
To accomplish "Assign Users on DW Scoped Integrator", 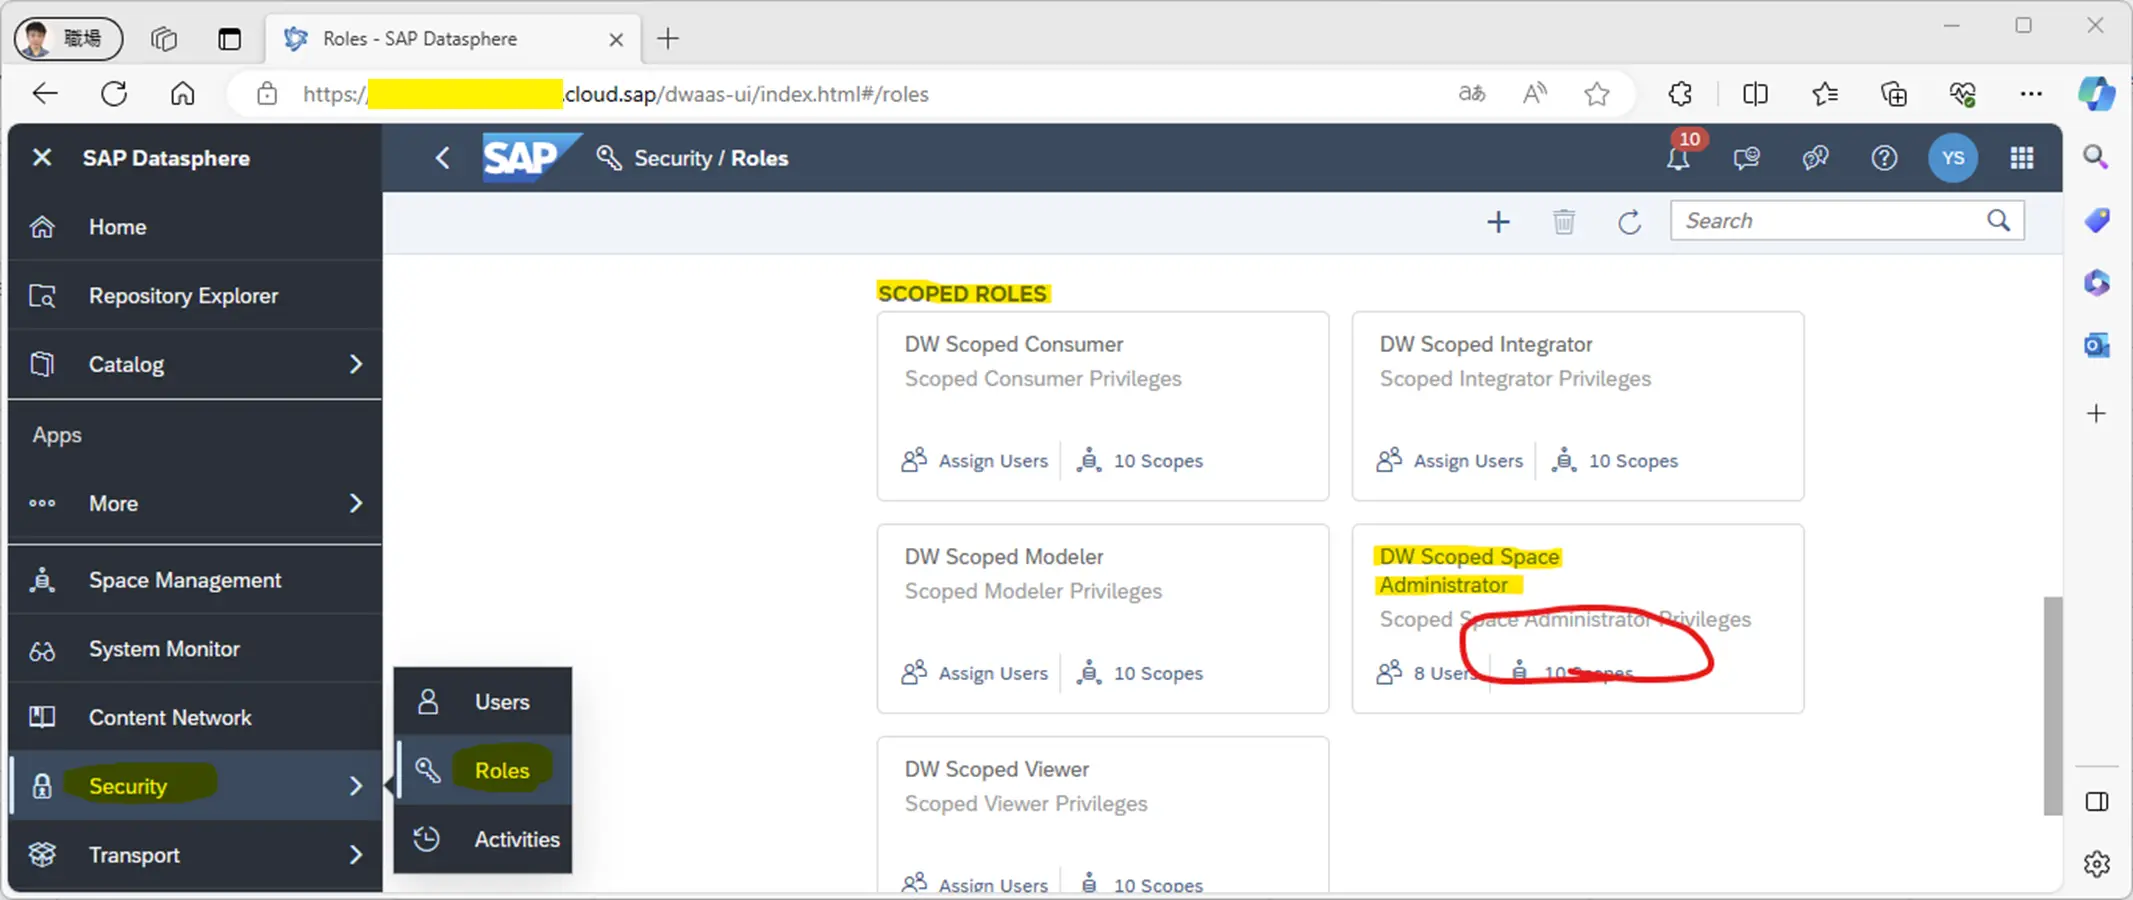I will click(1449, 461).
